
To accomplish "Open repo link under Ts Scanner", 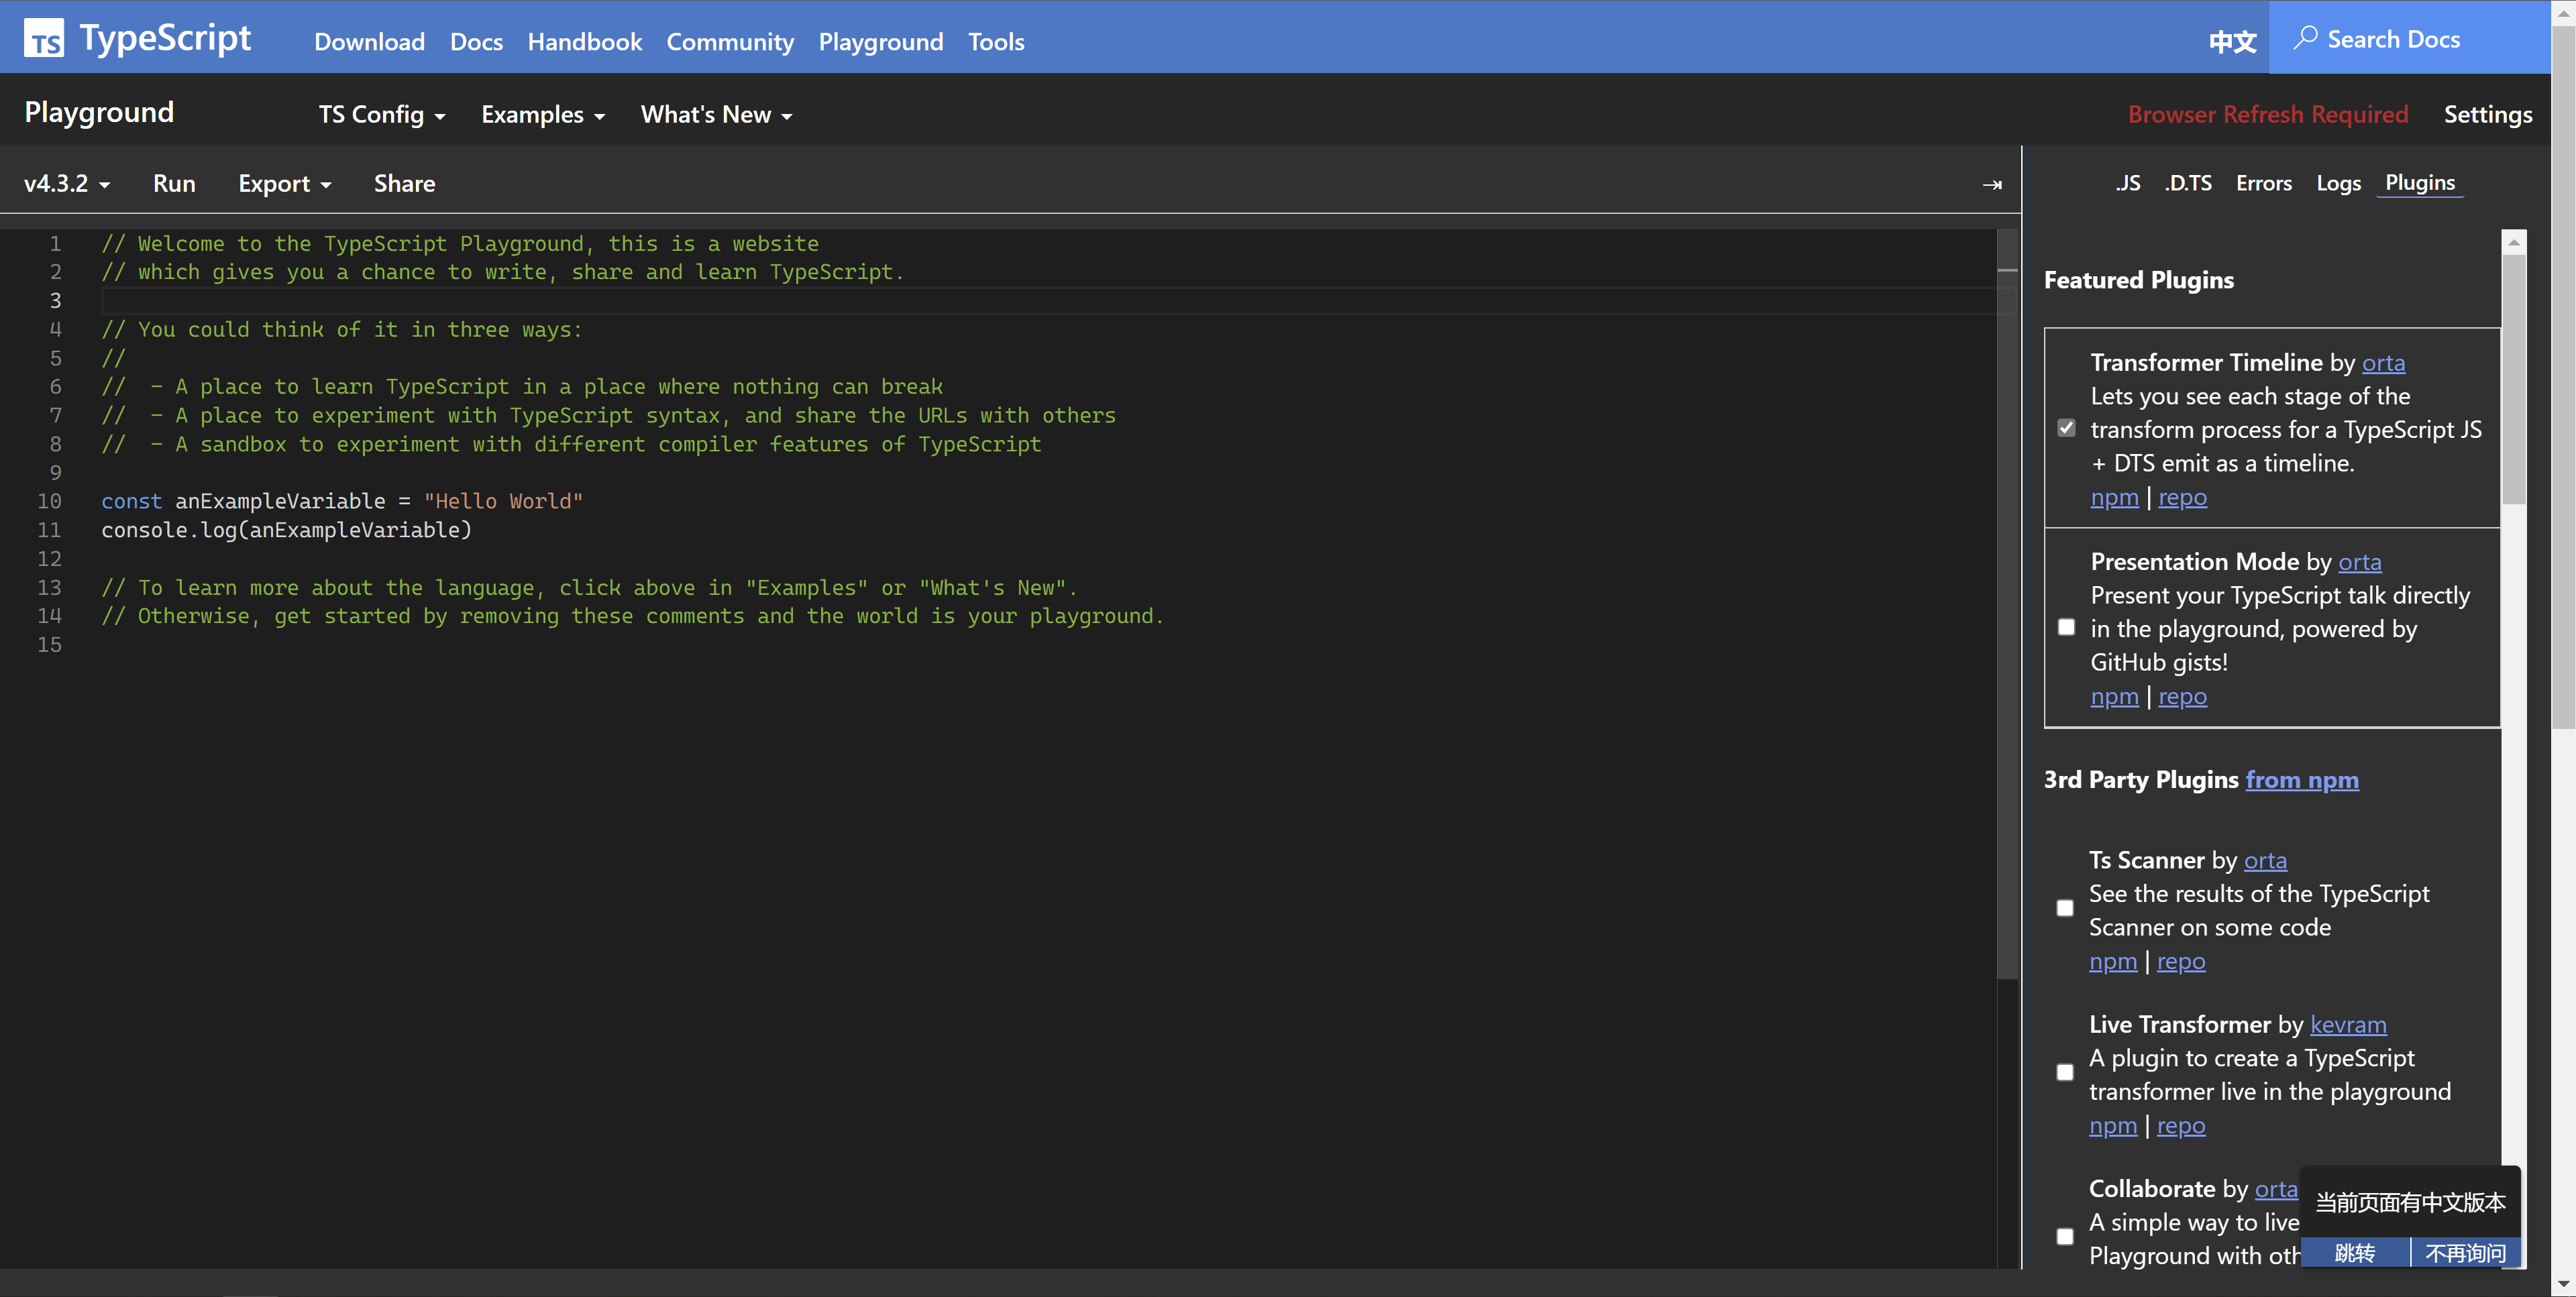I will (2181, 961).
